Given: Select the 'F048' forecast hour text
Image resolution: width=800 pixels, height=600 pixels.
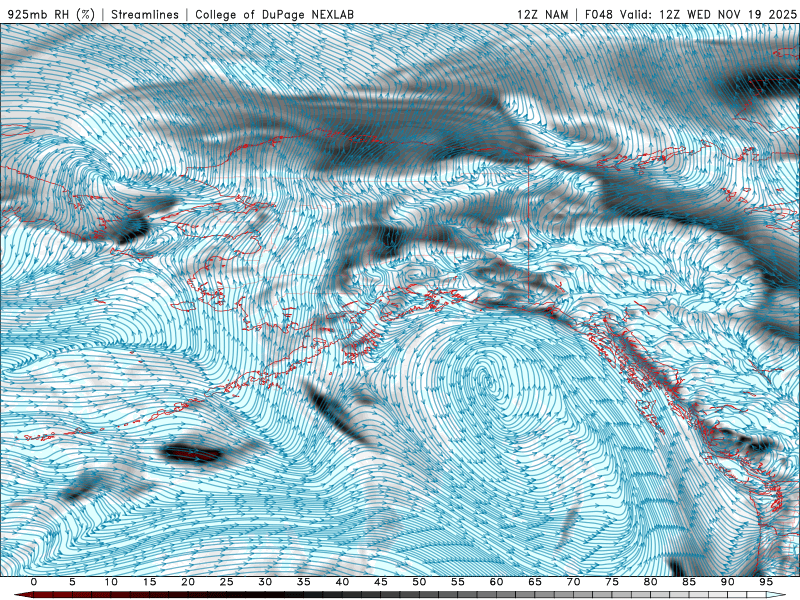Looking at the screenshot, I should point(599,14).
